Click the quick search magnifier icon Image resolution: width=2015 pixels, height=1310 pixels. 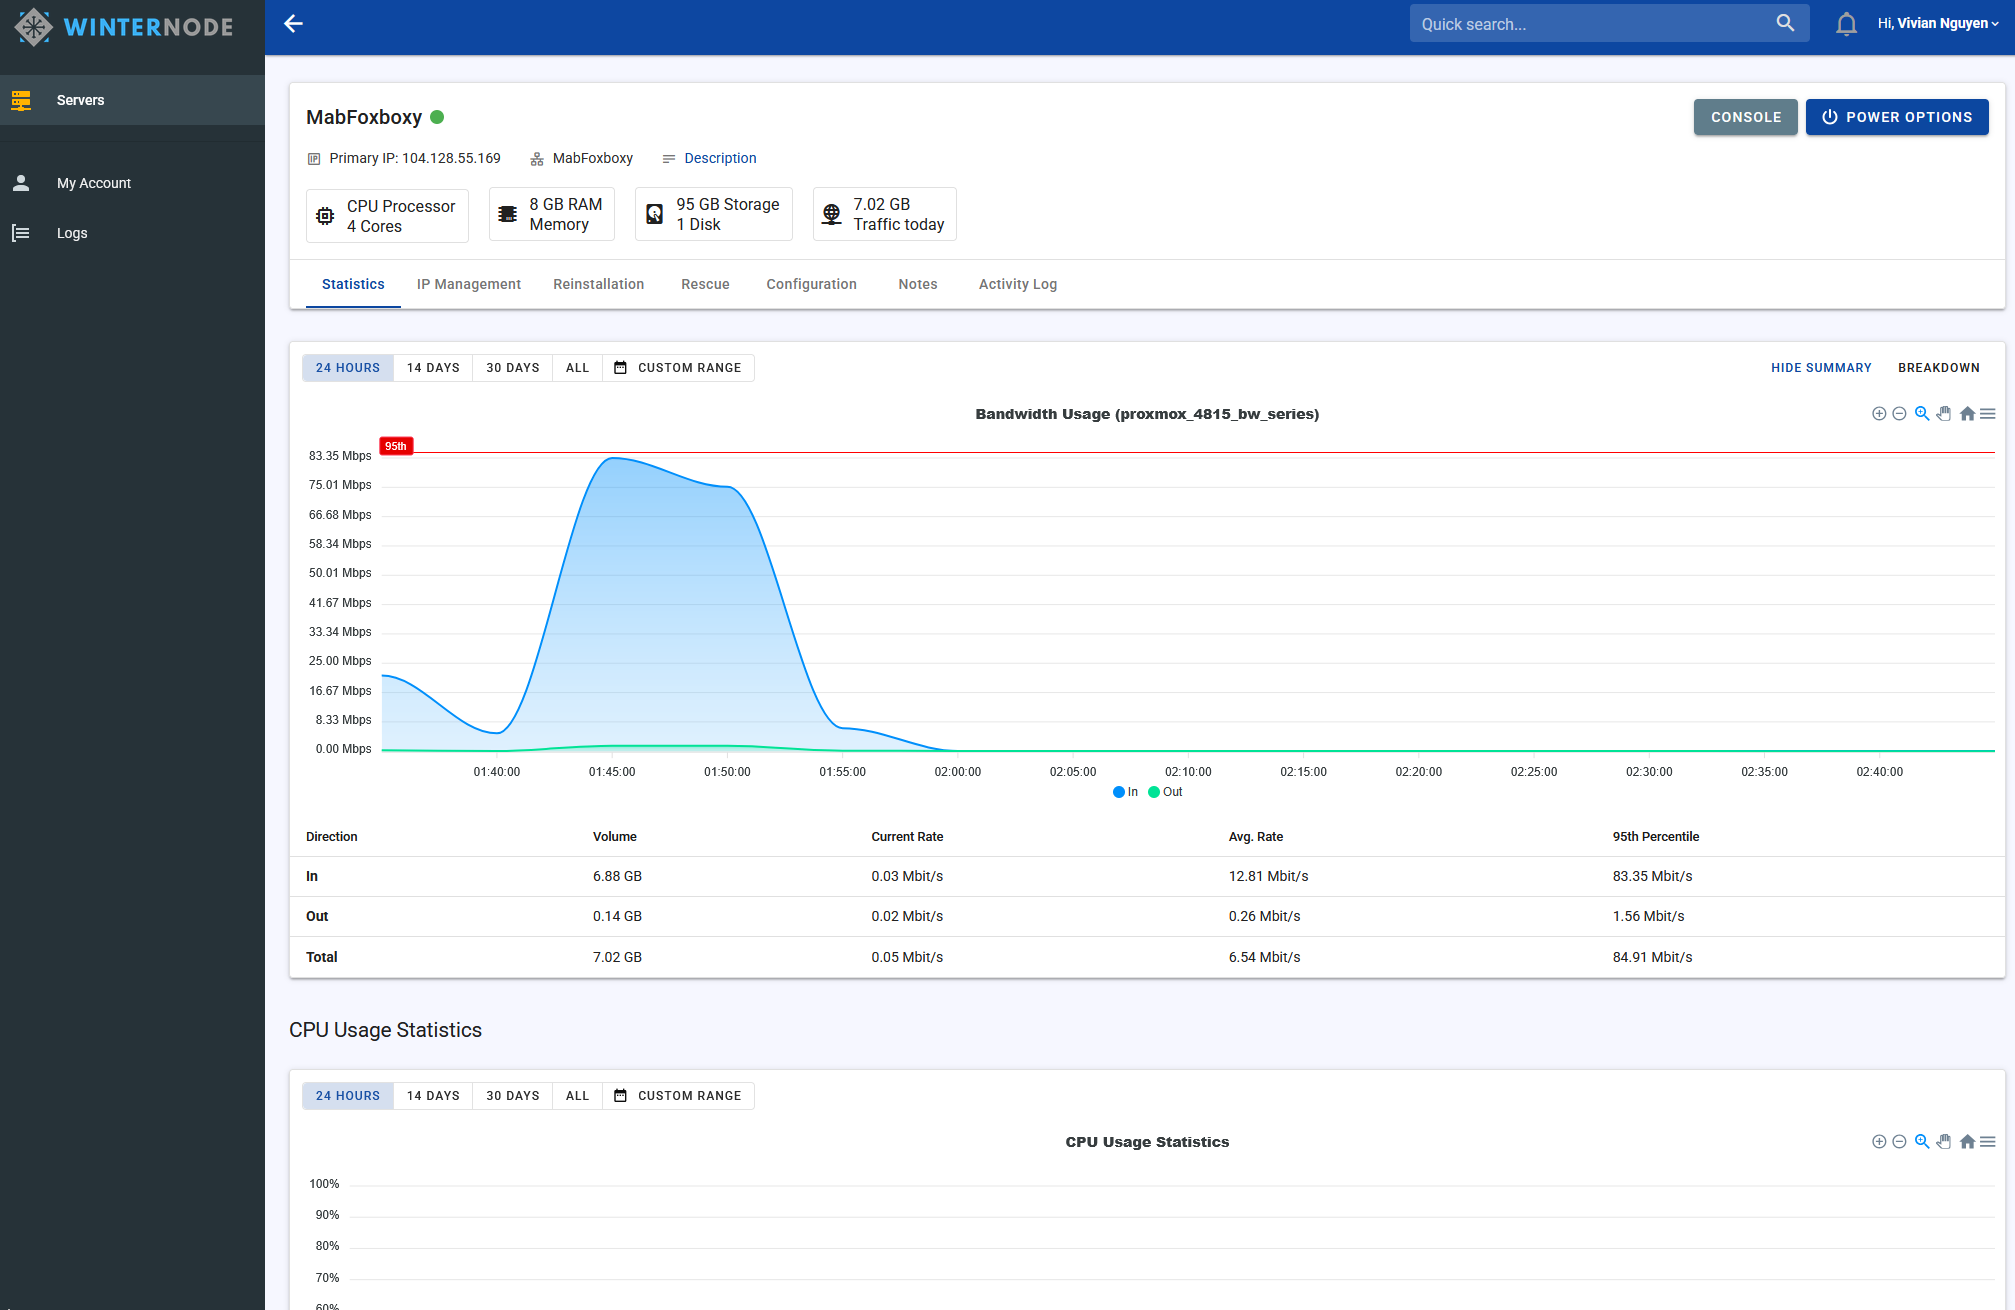[1785, 23]
